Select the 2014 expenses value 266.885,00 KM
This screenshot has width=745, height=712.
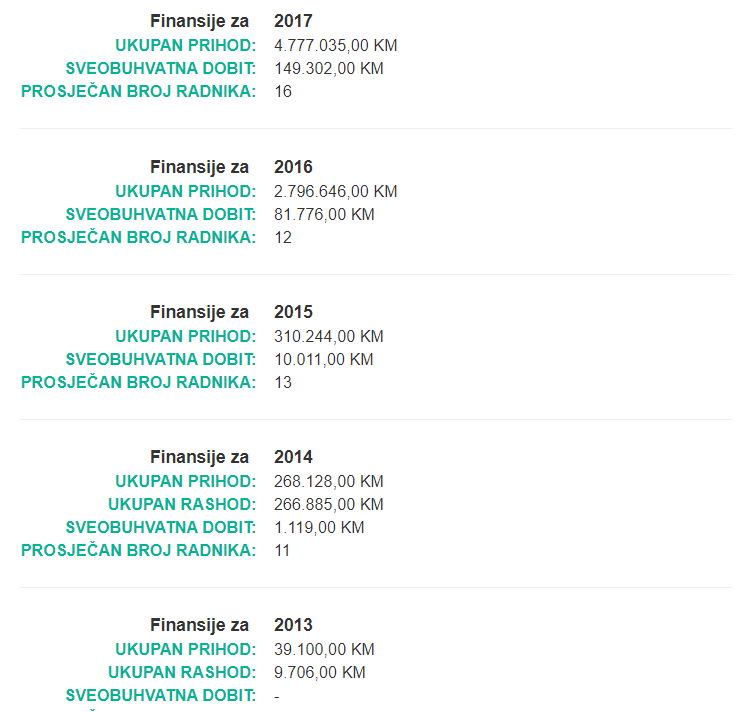(x=329, y=504)
